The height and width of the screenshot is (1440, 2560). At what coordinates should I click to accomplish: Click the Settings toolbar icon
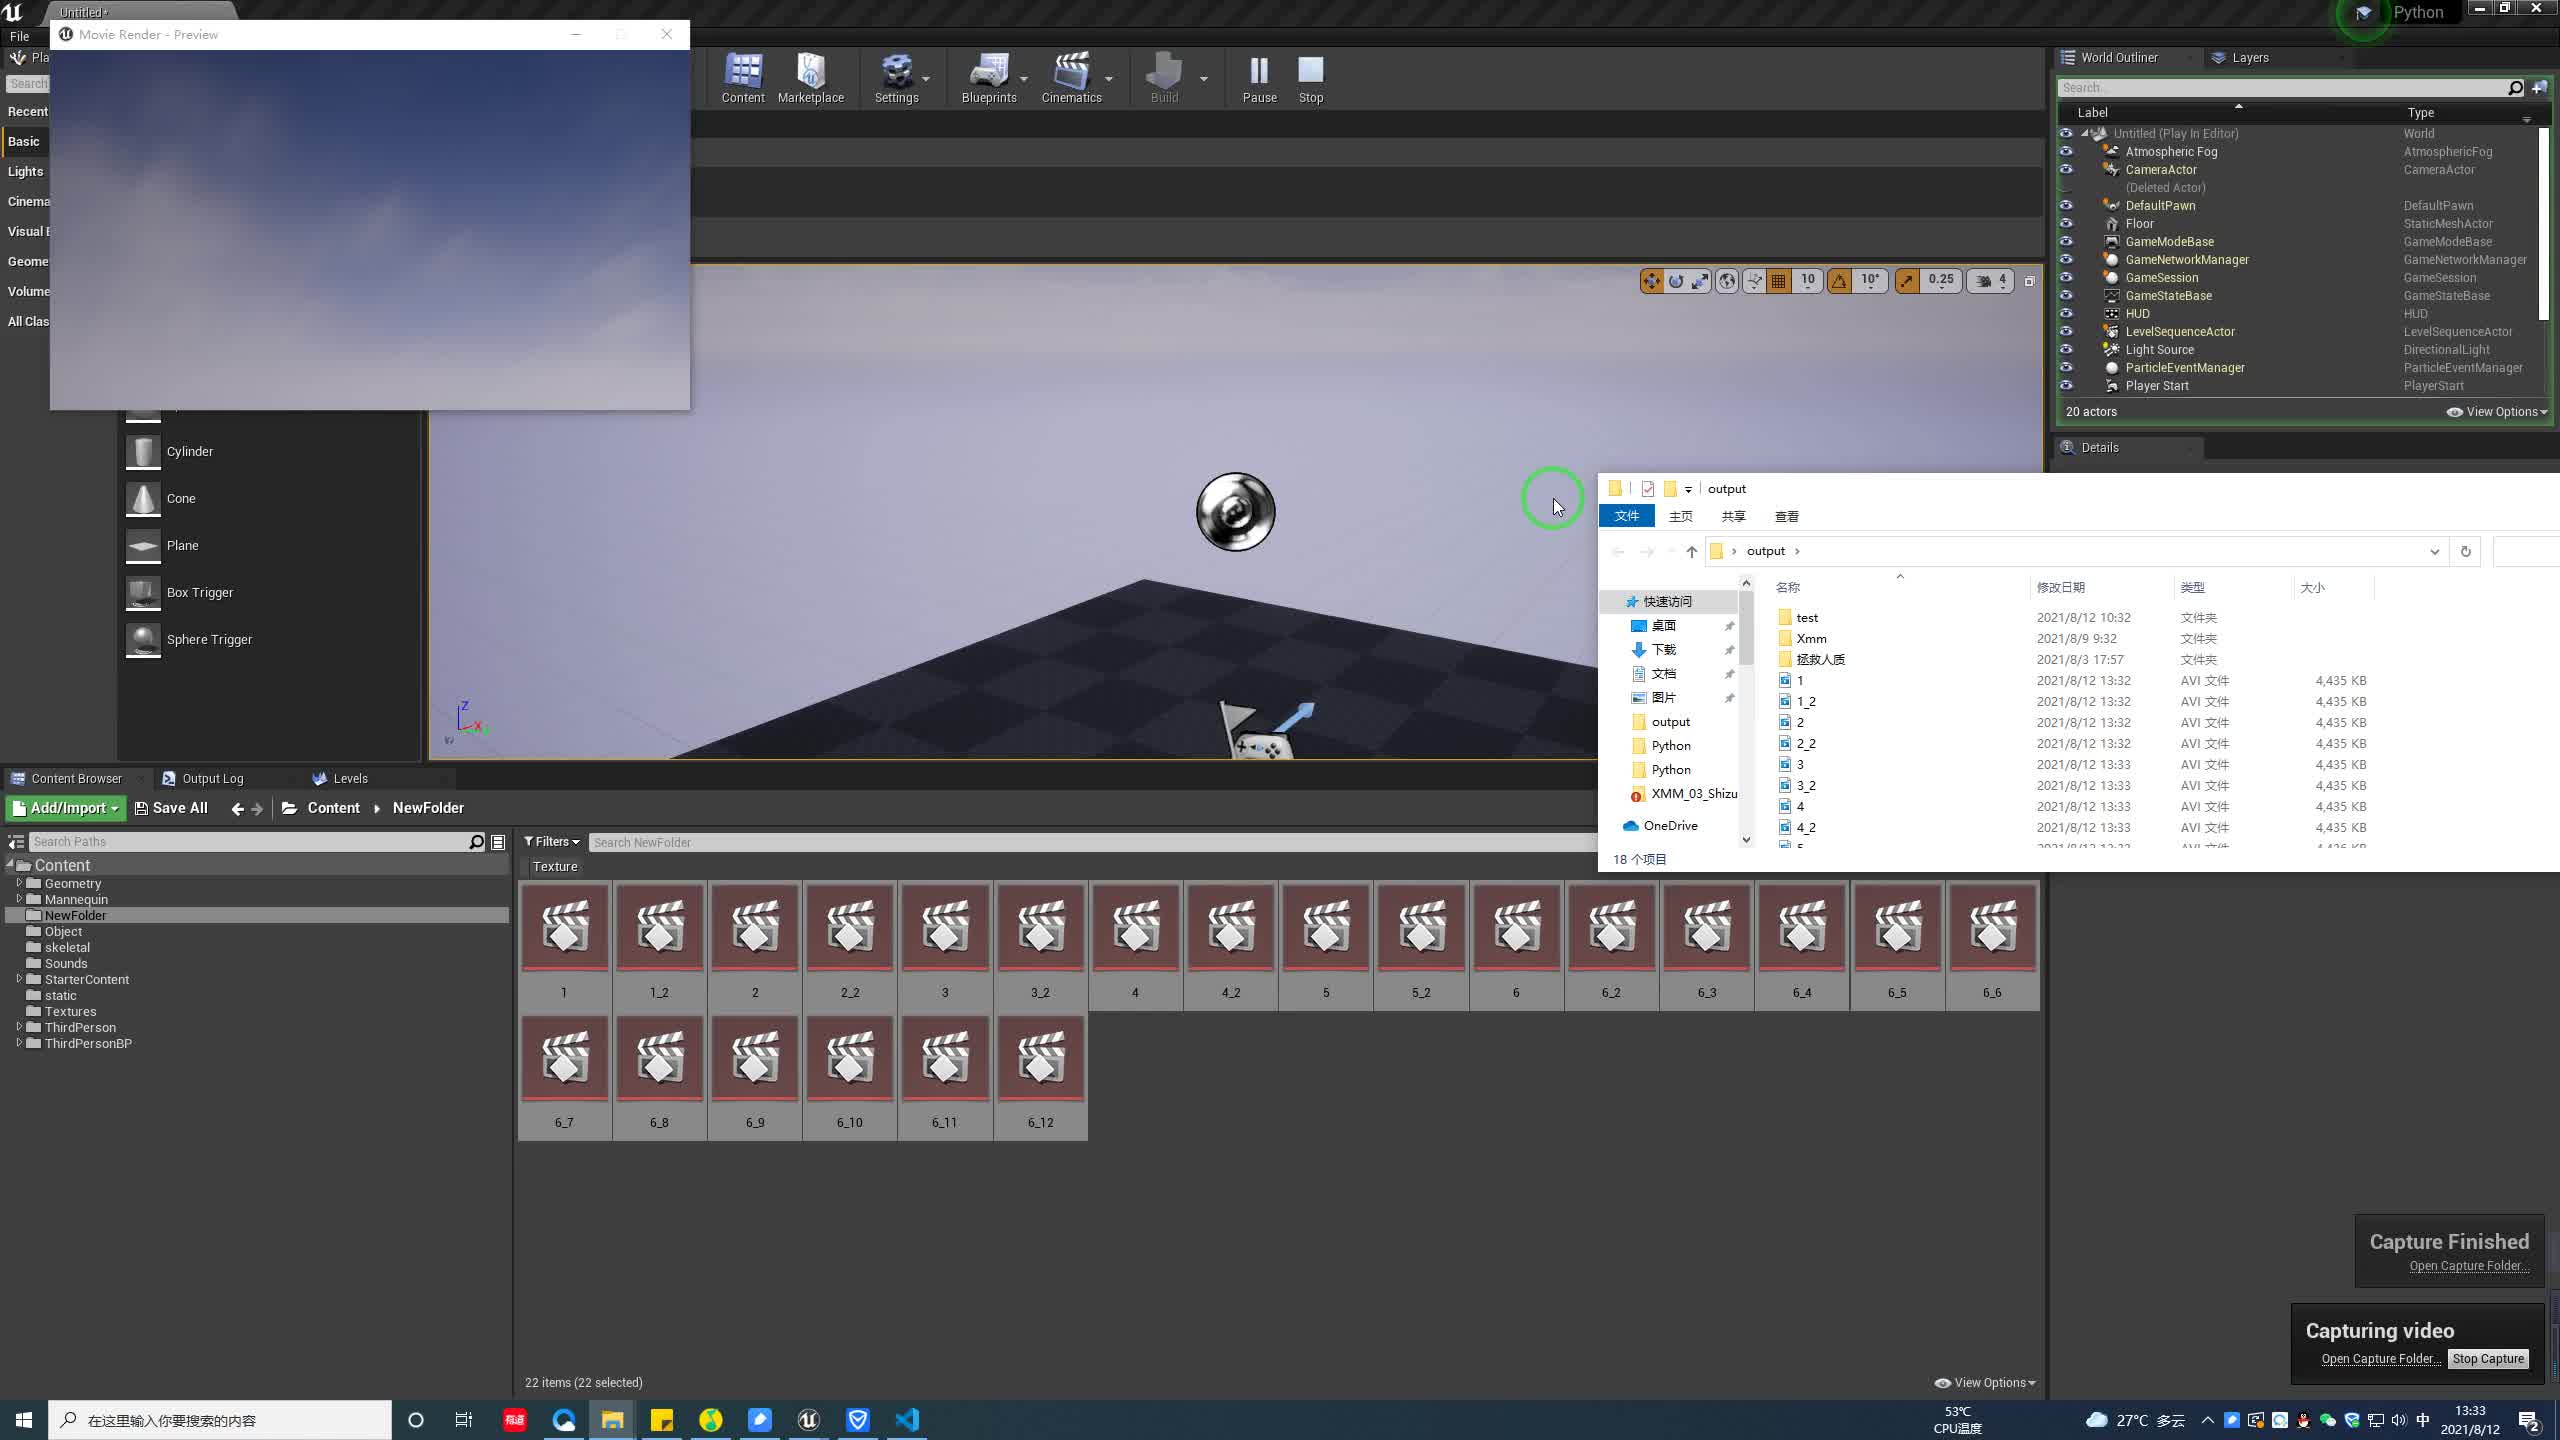(895, 78)
